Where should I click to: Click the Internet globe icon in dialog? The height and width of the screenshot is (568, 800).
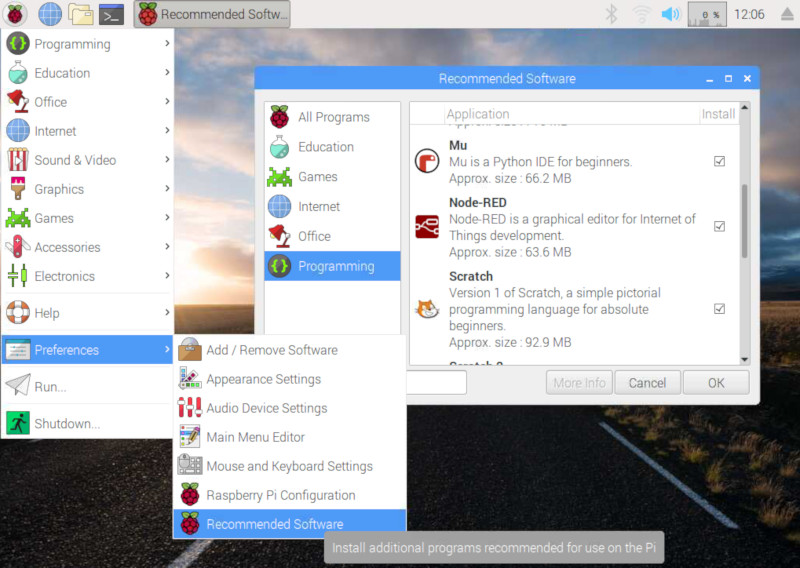(280, 206)
